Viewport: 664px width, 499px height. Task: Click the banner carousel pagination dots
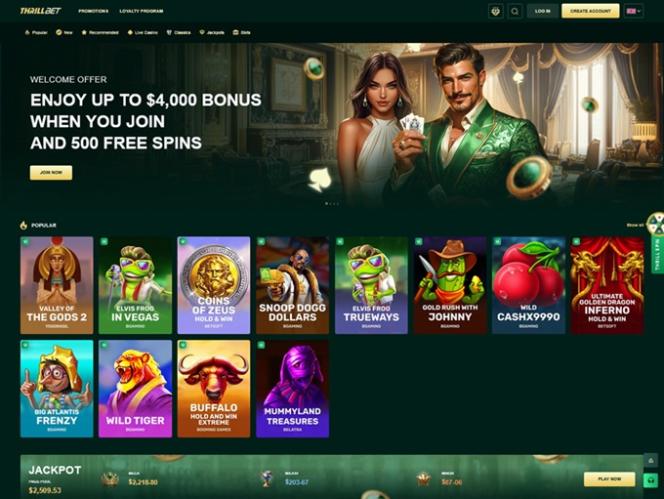(x=332, y=204)
